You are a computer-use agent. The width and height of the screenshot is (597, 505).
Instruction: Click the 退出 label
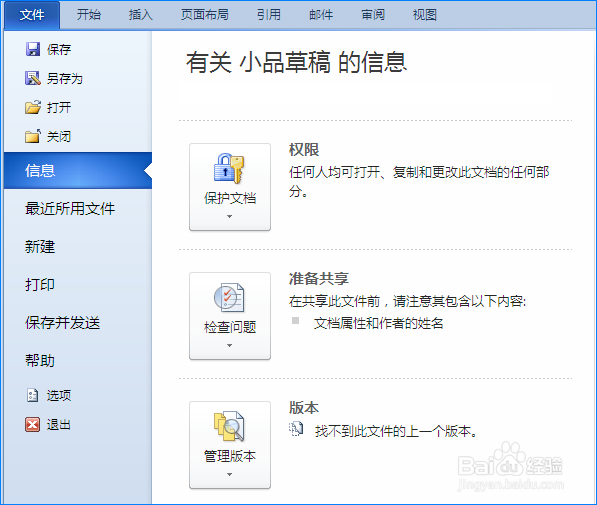tap(59, 425)
